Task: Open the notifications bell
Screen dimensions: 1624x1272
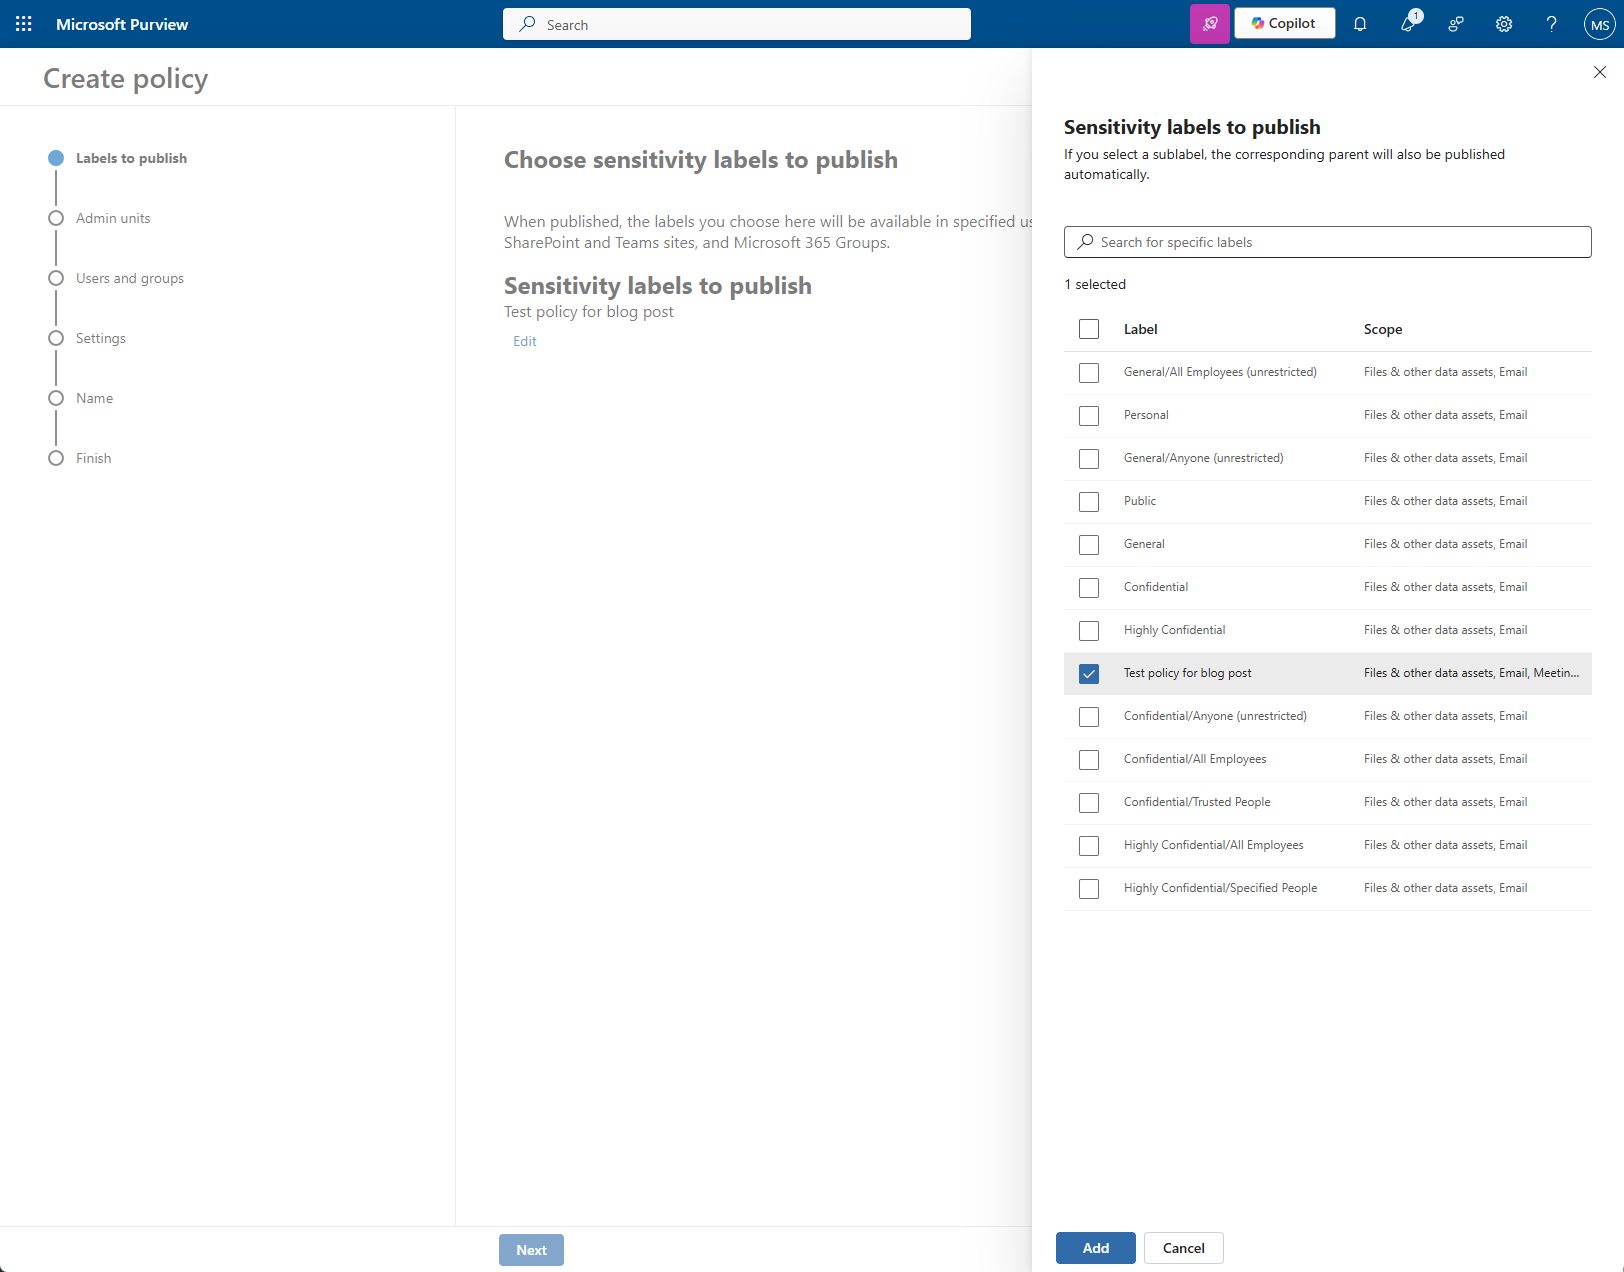Action: coord(1360,24)
